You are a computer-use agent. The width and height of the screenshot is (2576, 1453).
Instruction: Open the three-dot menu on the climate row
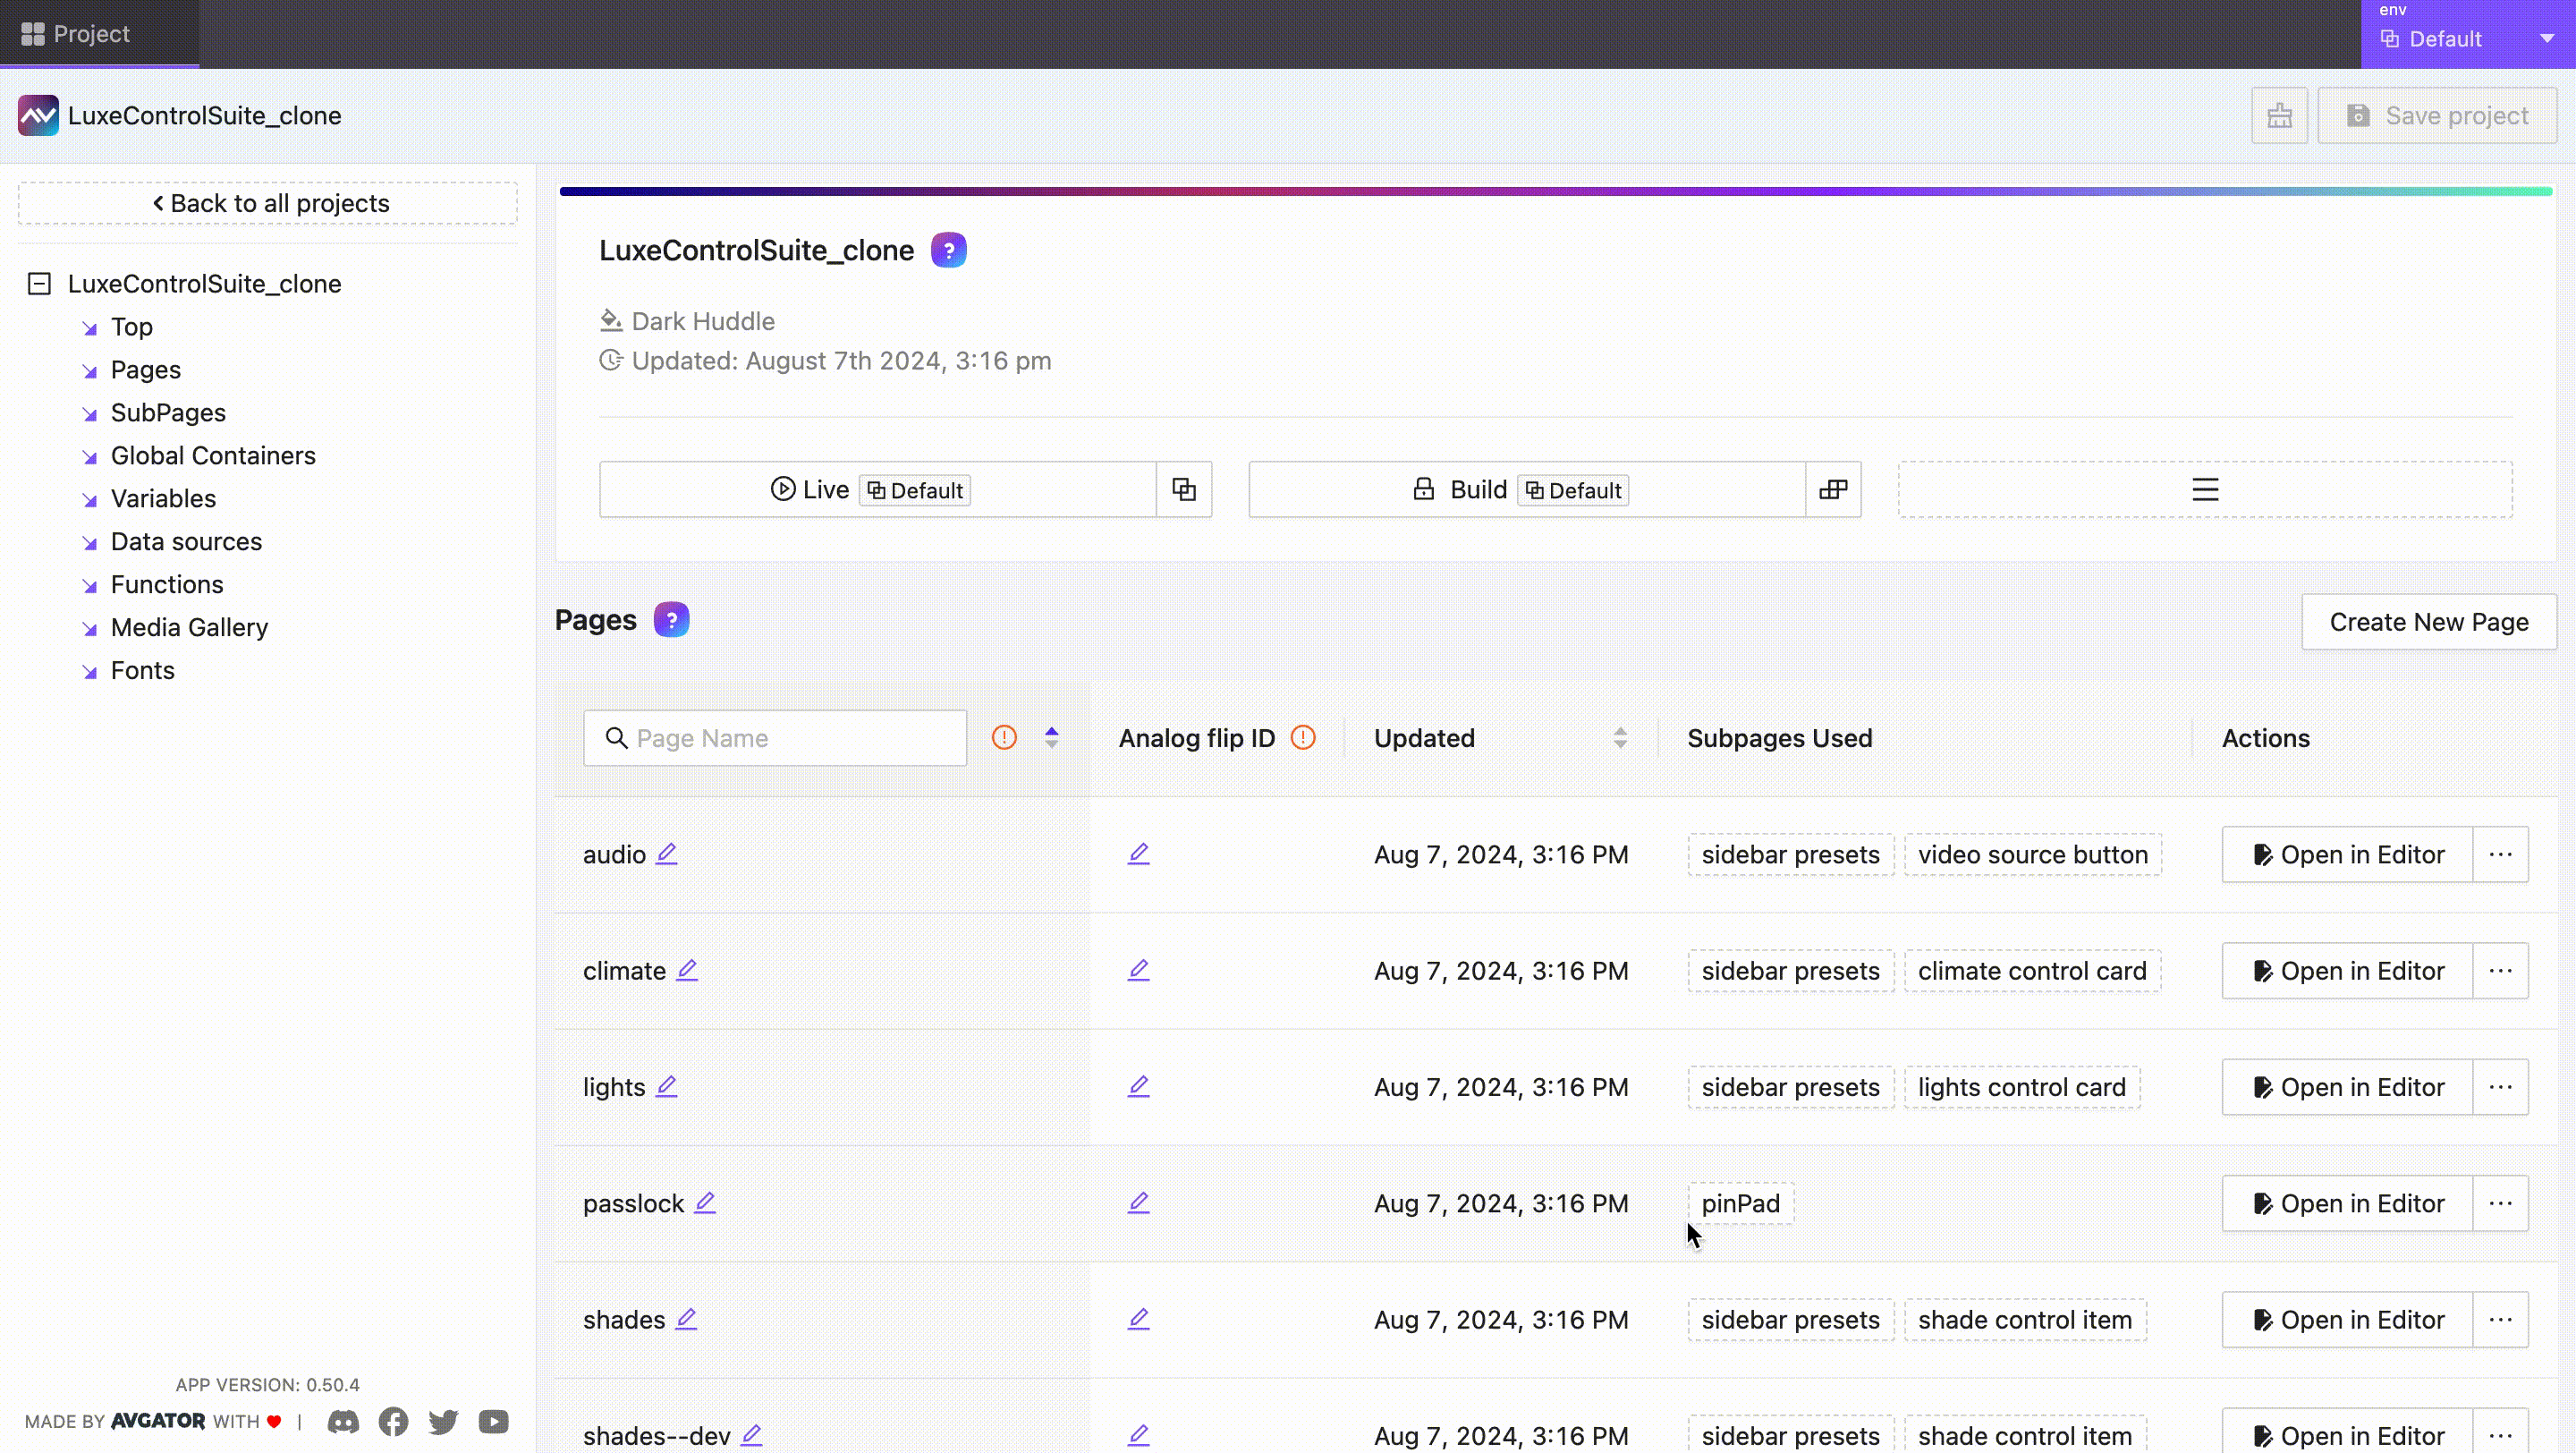(2501, 970)
